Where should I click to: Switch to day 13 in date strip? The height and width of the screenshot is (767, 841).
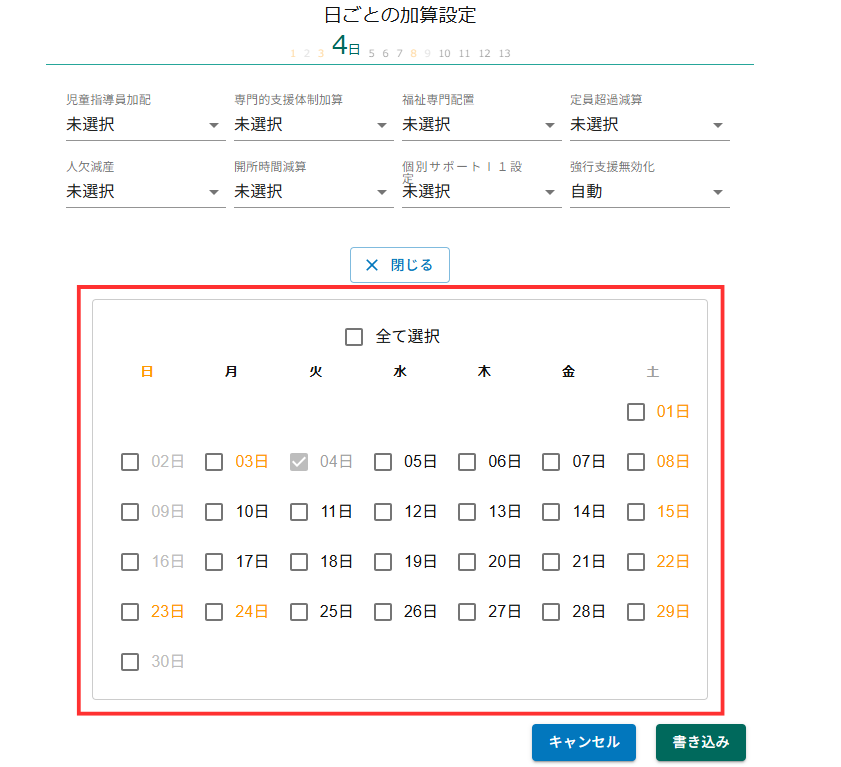[504, 53]
